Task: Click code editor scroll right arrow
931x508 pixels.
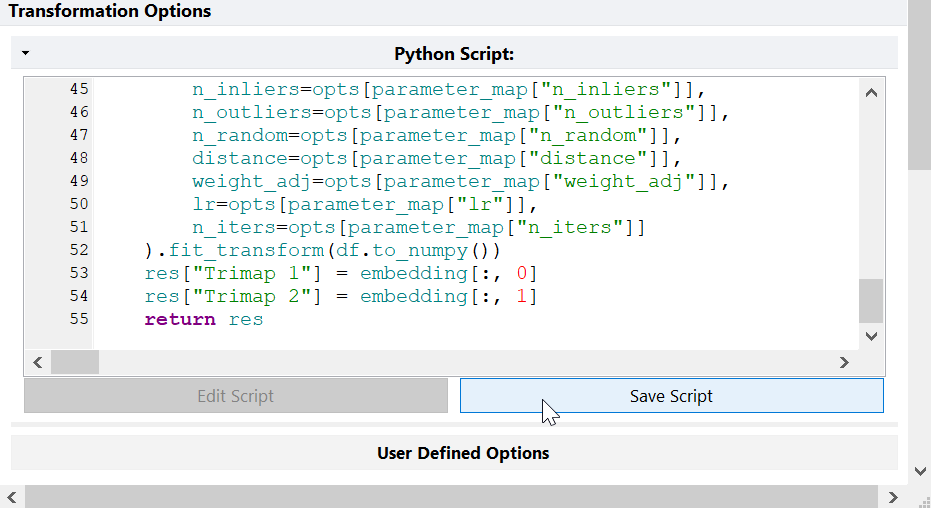Action: (x=844, y=362)
